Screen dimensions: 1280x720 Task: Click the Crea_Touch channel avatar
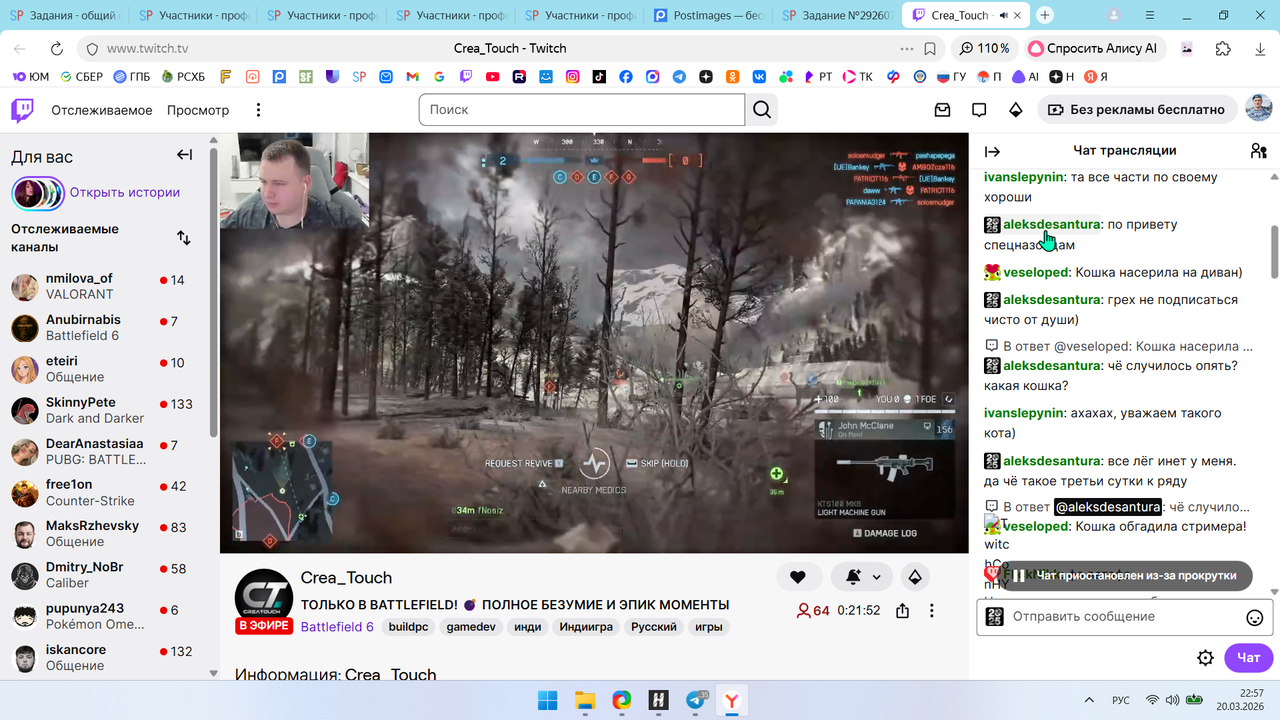click(264, 597)
